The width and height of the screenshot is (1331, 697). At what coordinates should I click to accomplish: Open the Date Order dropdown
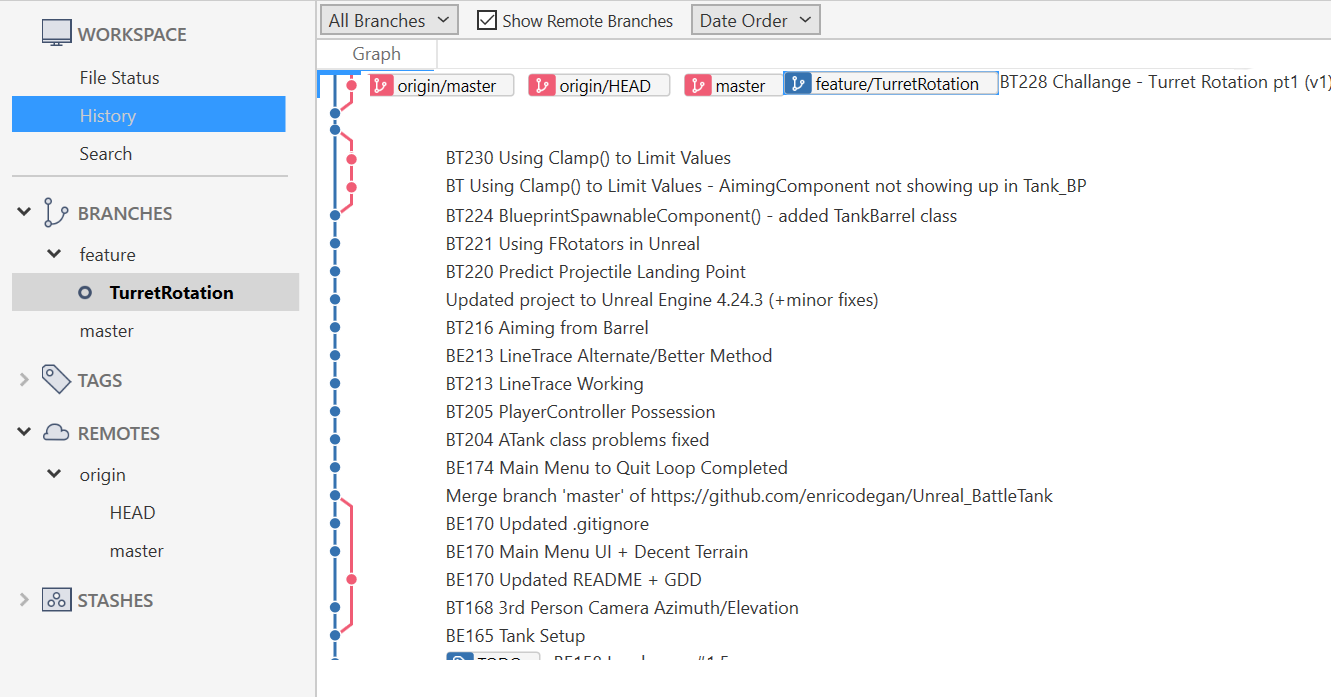(x=755, y=20)
